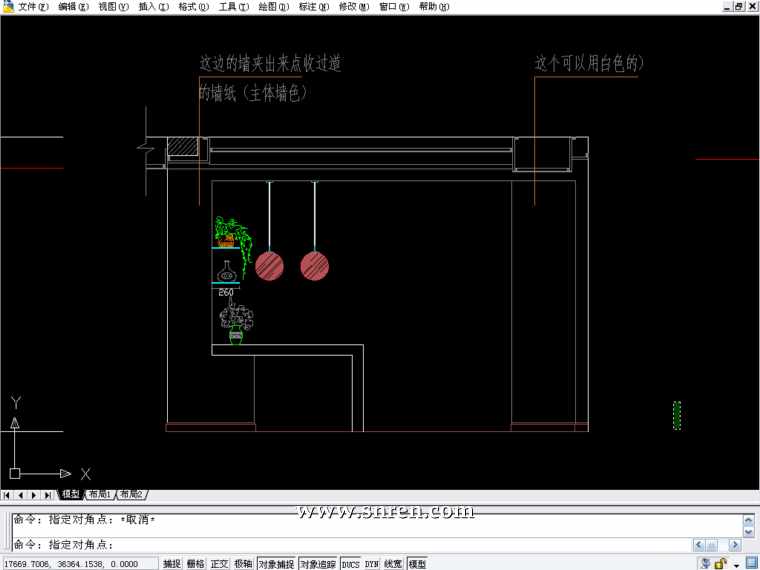Select annotation text 这边的墙夹出来点收过道
Viewport: 760px width, 570px height.
pyautogui.click(x=270, y=63)
